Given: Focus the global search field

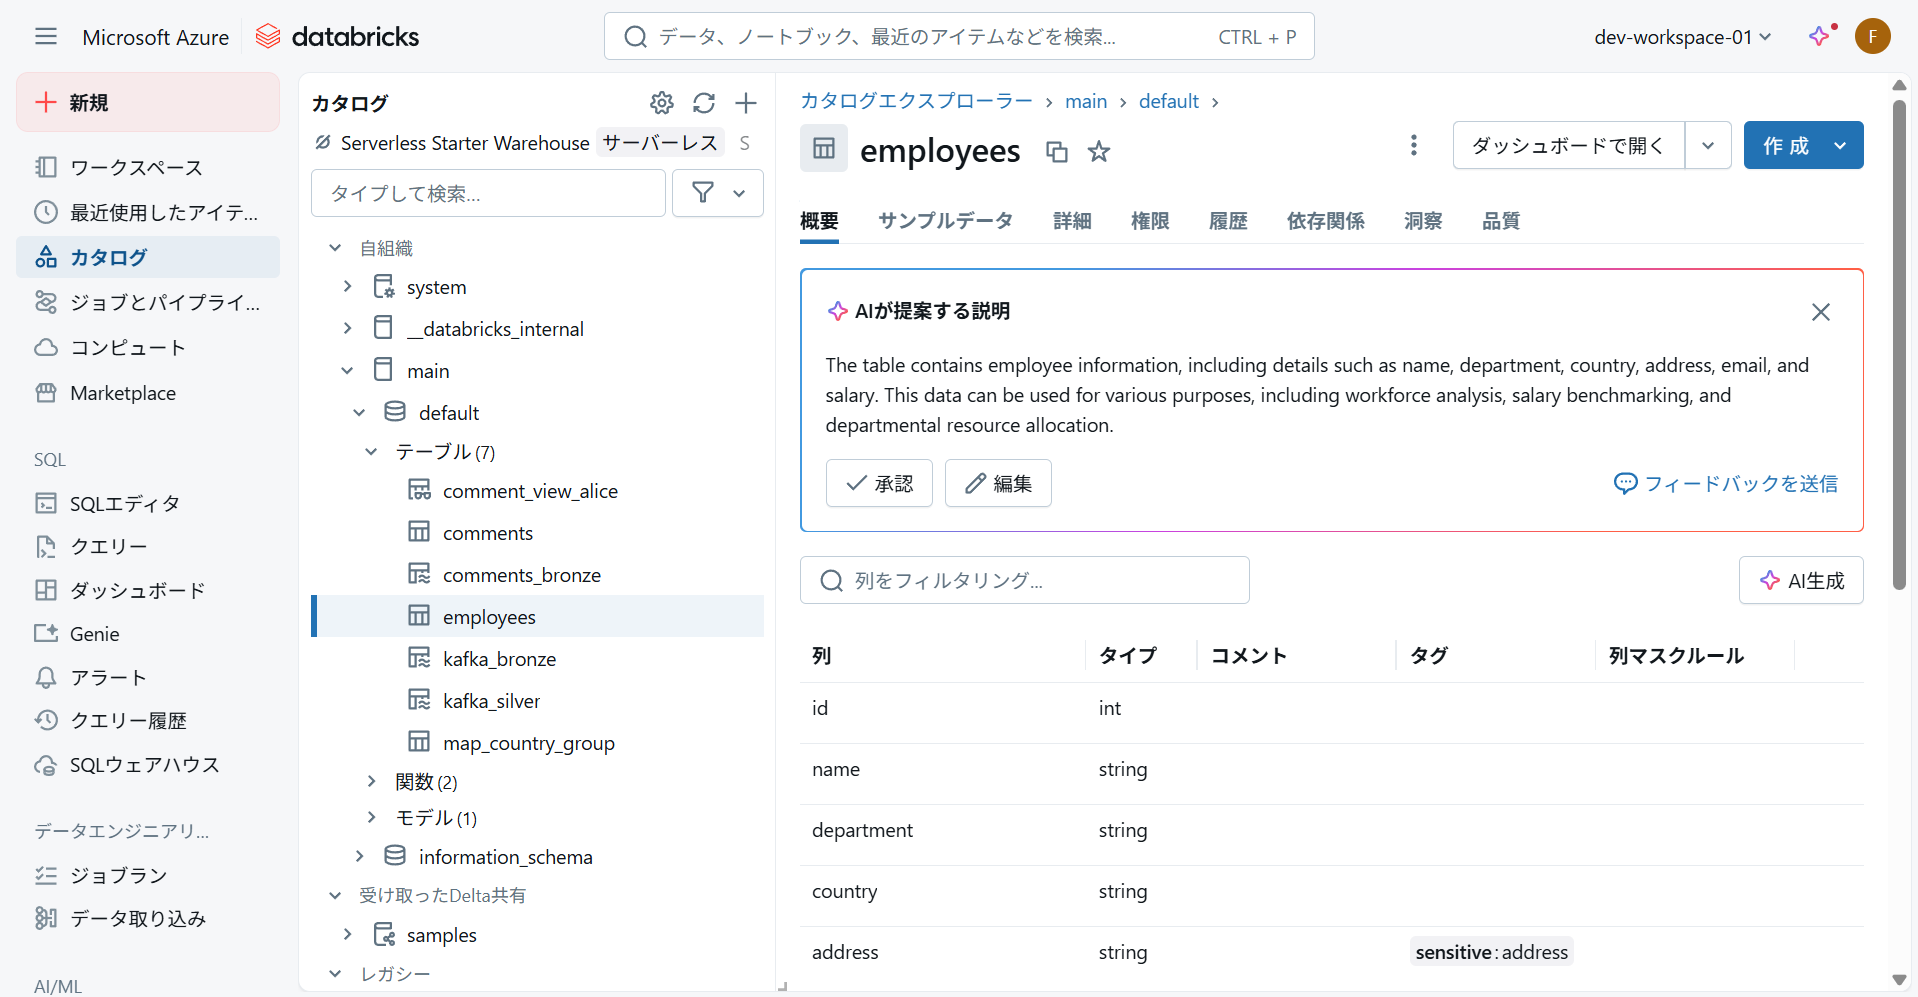Looking at the screenshot, I should 959,37.
